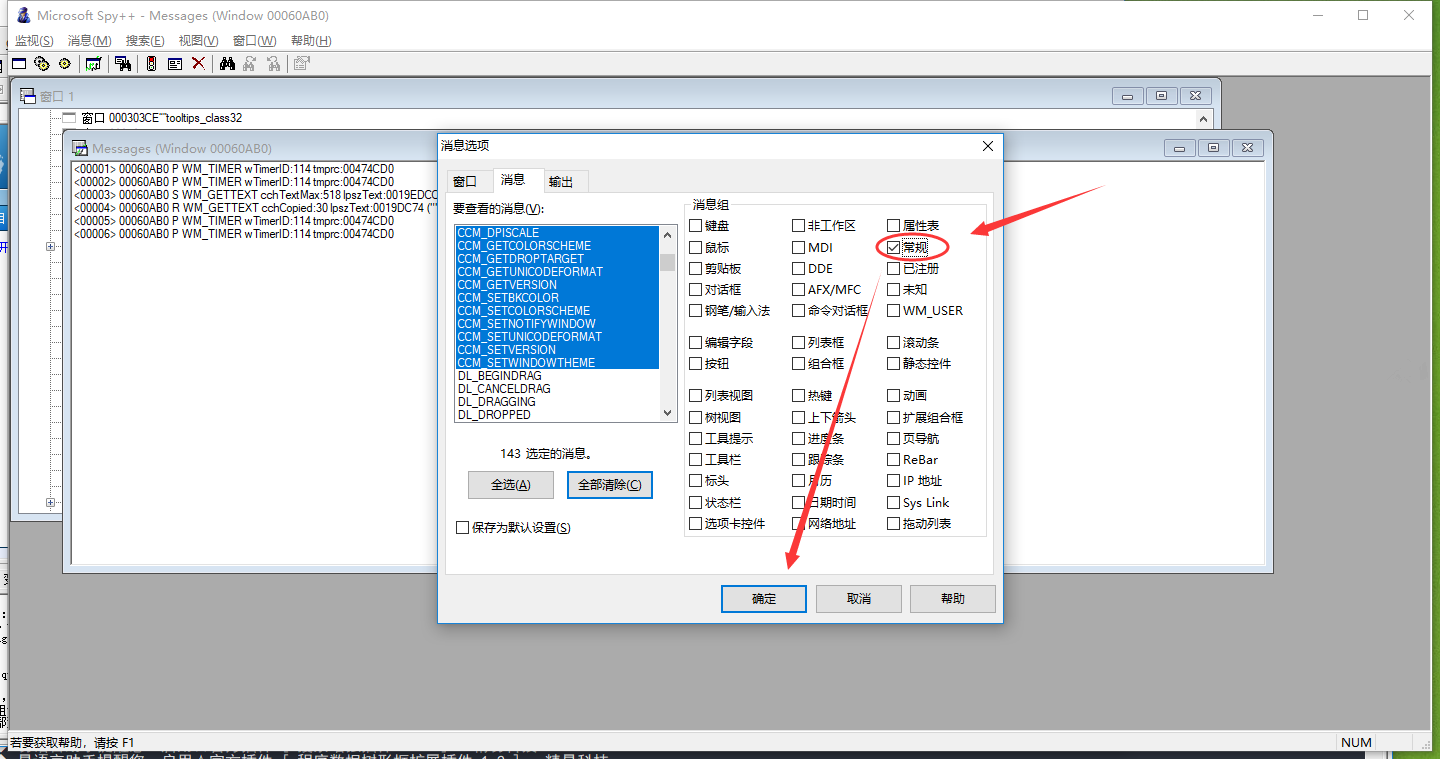Expand the top tree node plus icon

click(50, 247)
